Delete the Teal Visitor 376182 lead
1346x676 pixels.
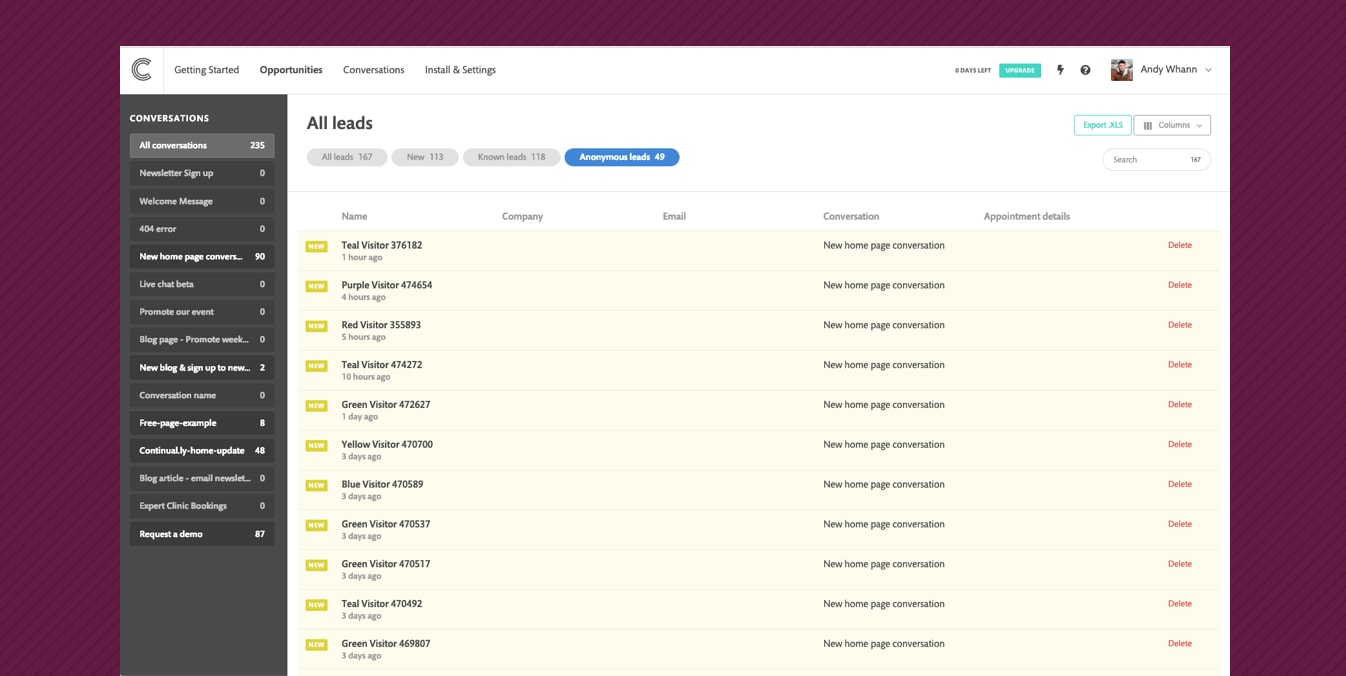(1180, 245)
